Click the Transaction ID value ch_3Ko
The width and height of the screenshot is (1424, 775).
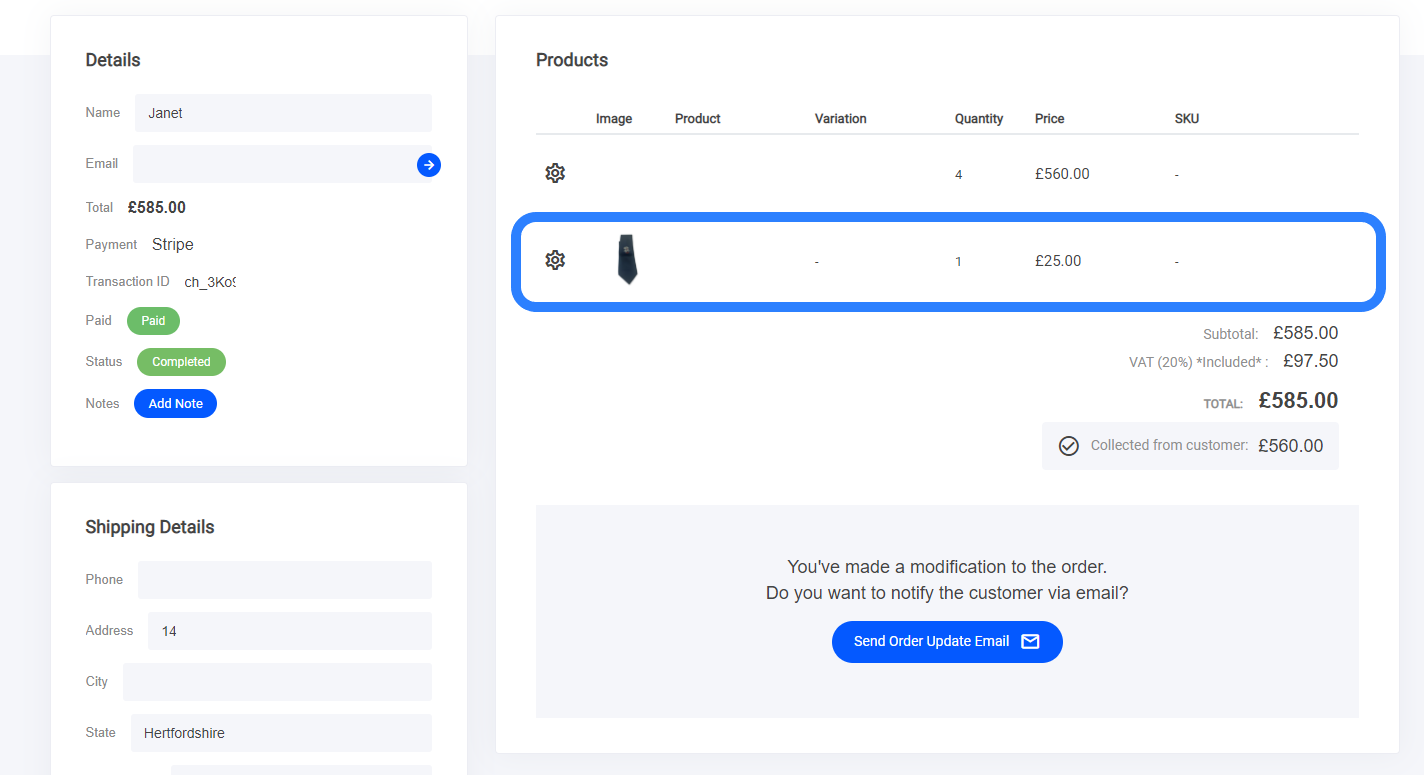(209, 282)
